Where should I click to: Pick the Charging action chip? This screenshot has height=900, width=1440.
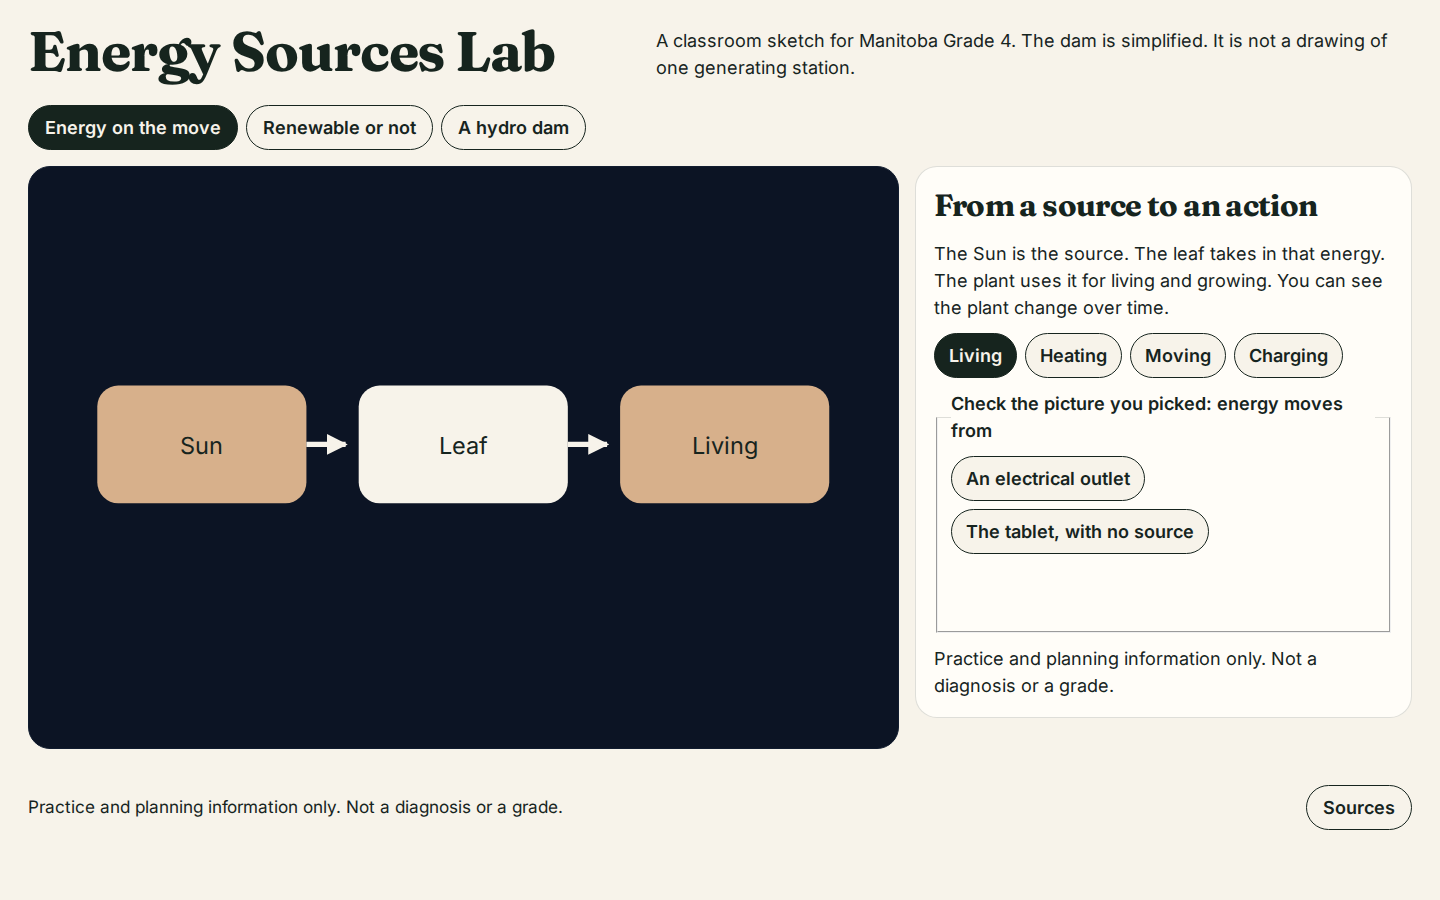click(x=1288, y=356)
